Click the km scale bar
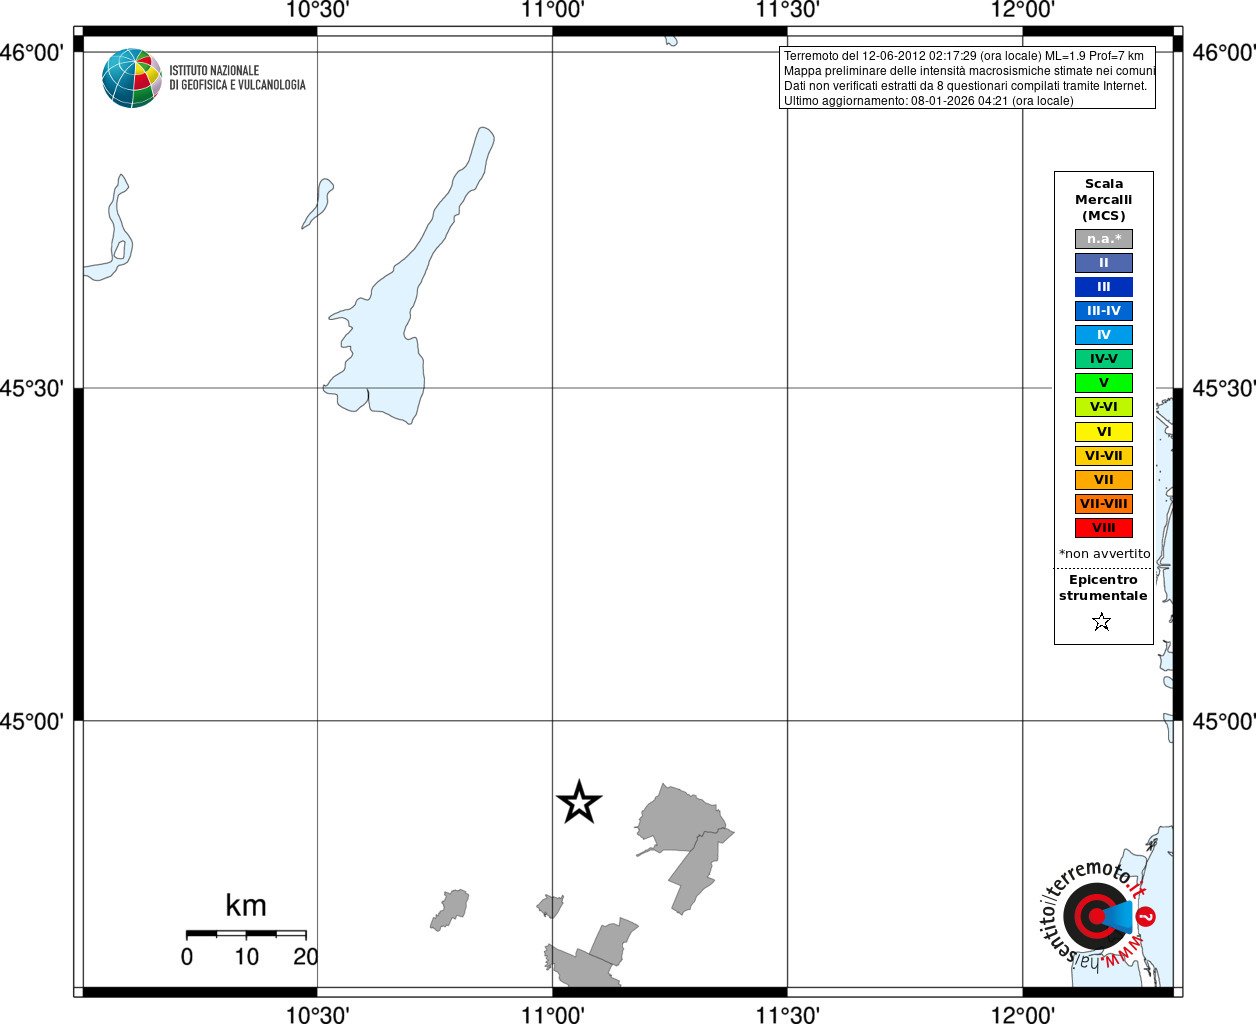 click(x=246, y=934)
